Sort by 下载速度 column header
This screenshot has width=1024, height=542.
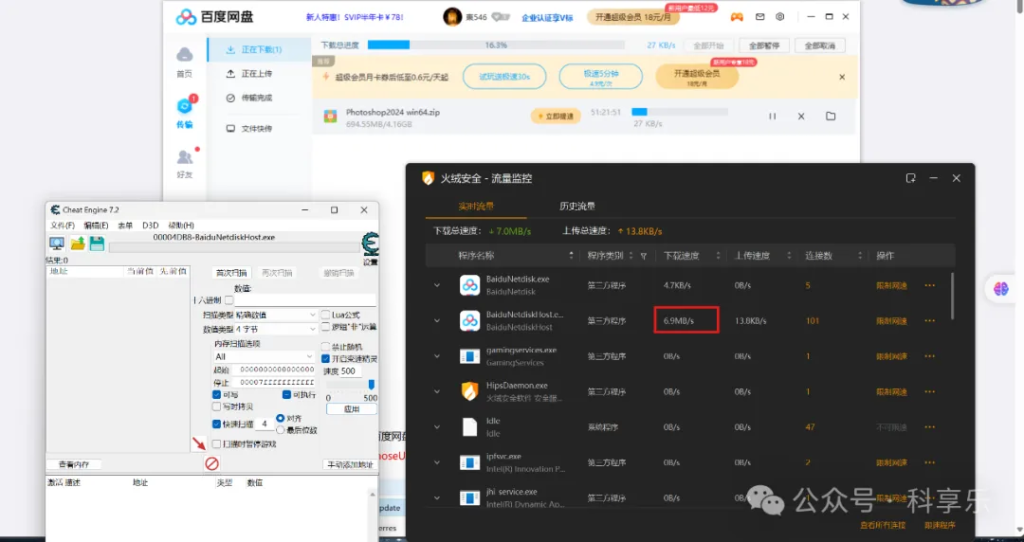coord(681,256)
